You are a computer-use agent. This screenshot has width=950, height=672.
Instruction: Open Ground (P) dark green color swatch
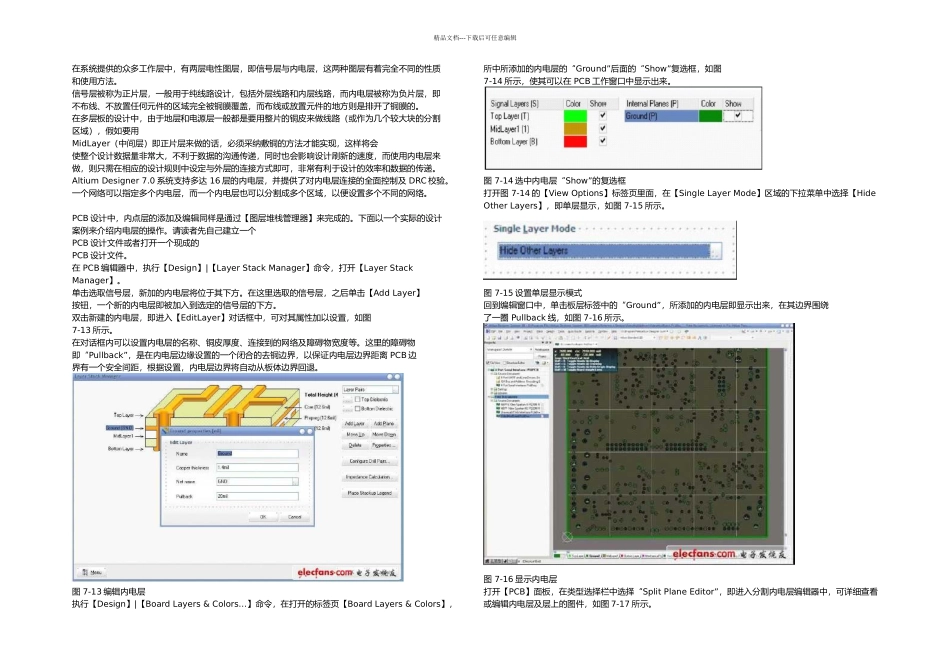click(710, 116)
